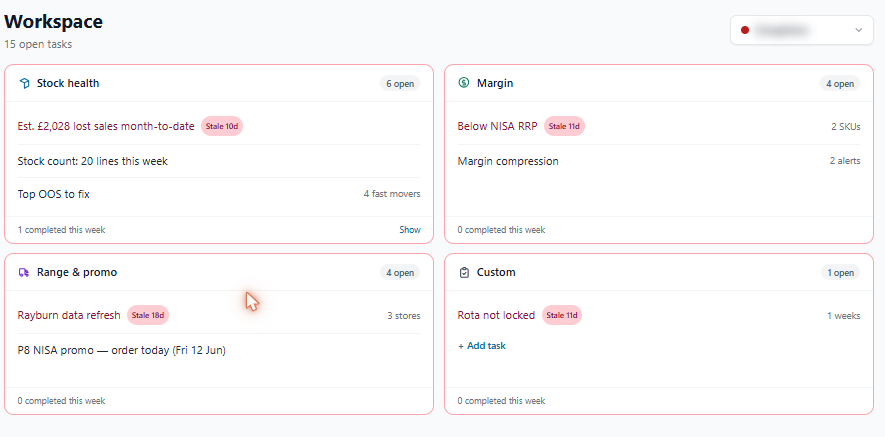
Task: Click 4 open badge on Range & promo
Action: pos(400,273)
